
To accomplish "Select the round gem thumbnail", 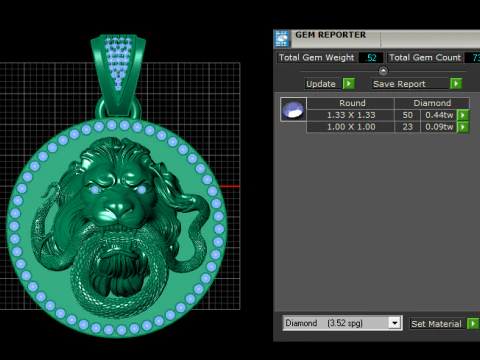I will point(293,110).
